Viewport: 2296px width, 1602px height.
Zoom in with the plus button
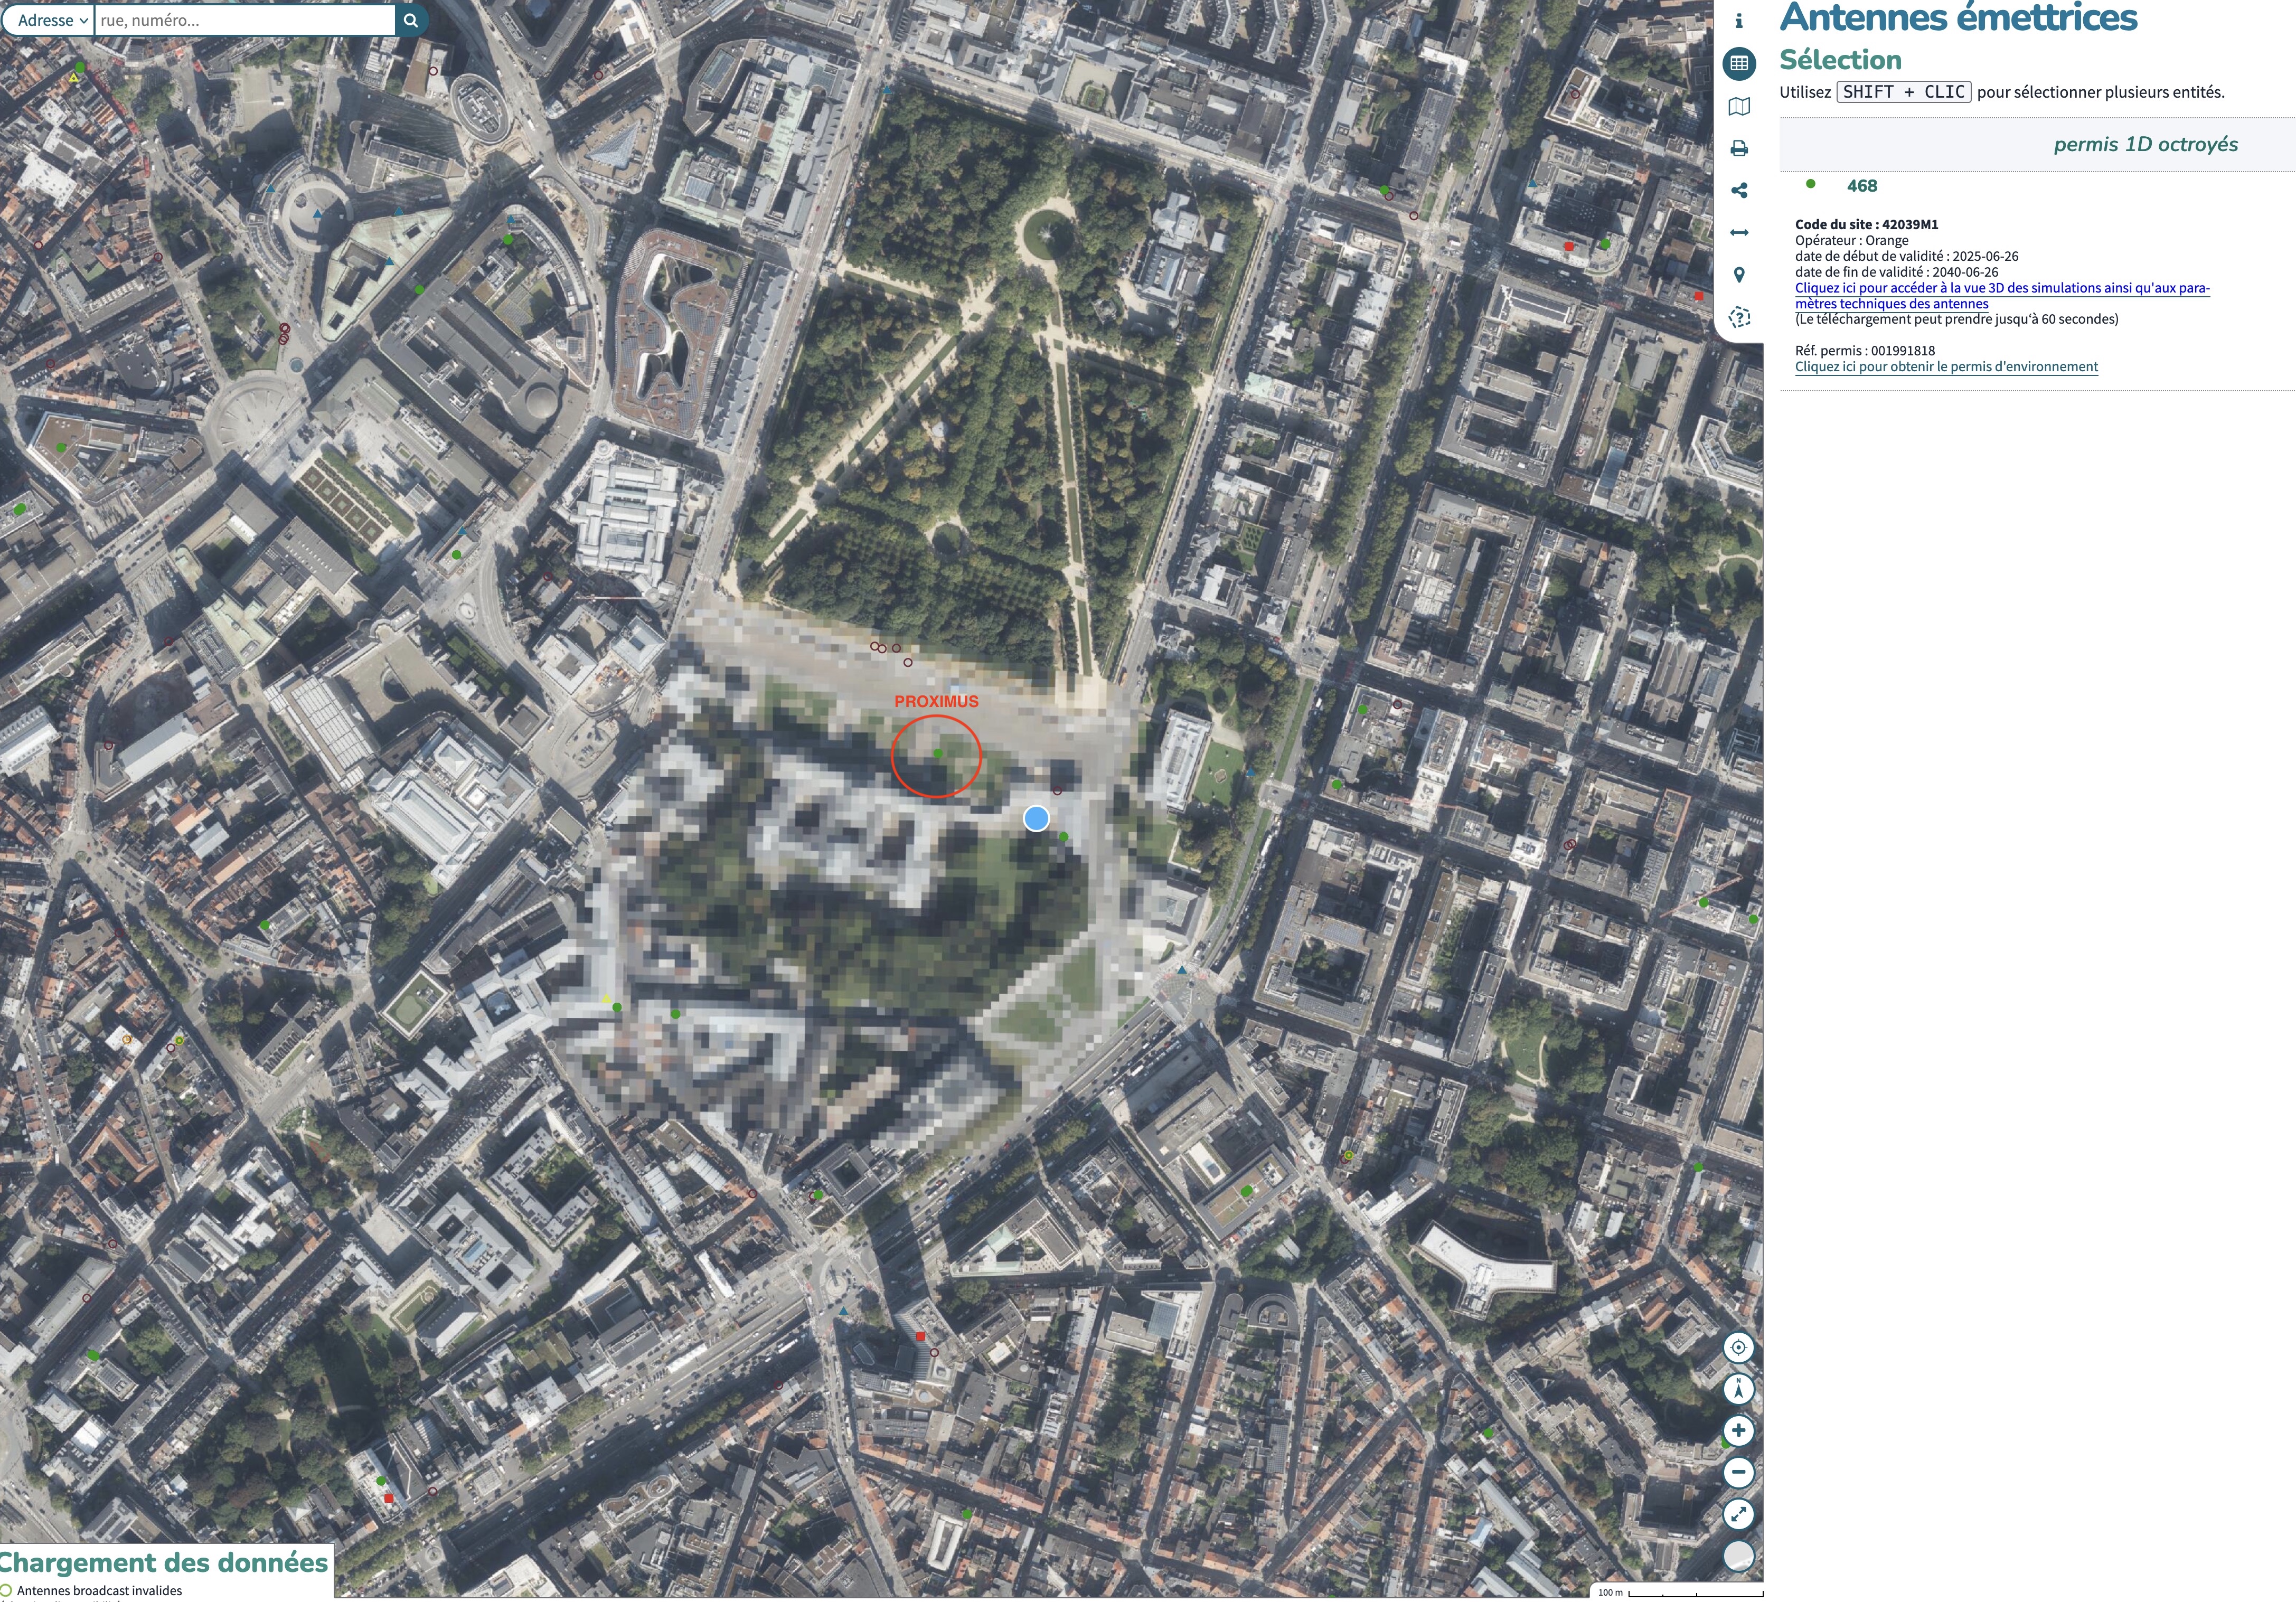(1739, 1431)
